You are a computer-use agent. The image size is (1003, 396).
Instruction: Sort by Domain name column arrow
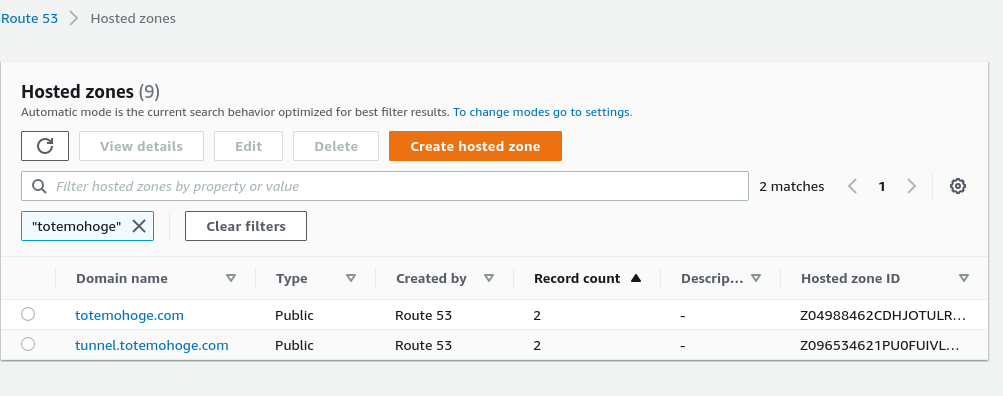click(x=231, y=278)
